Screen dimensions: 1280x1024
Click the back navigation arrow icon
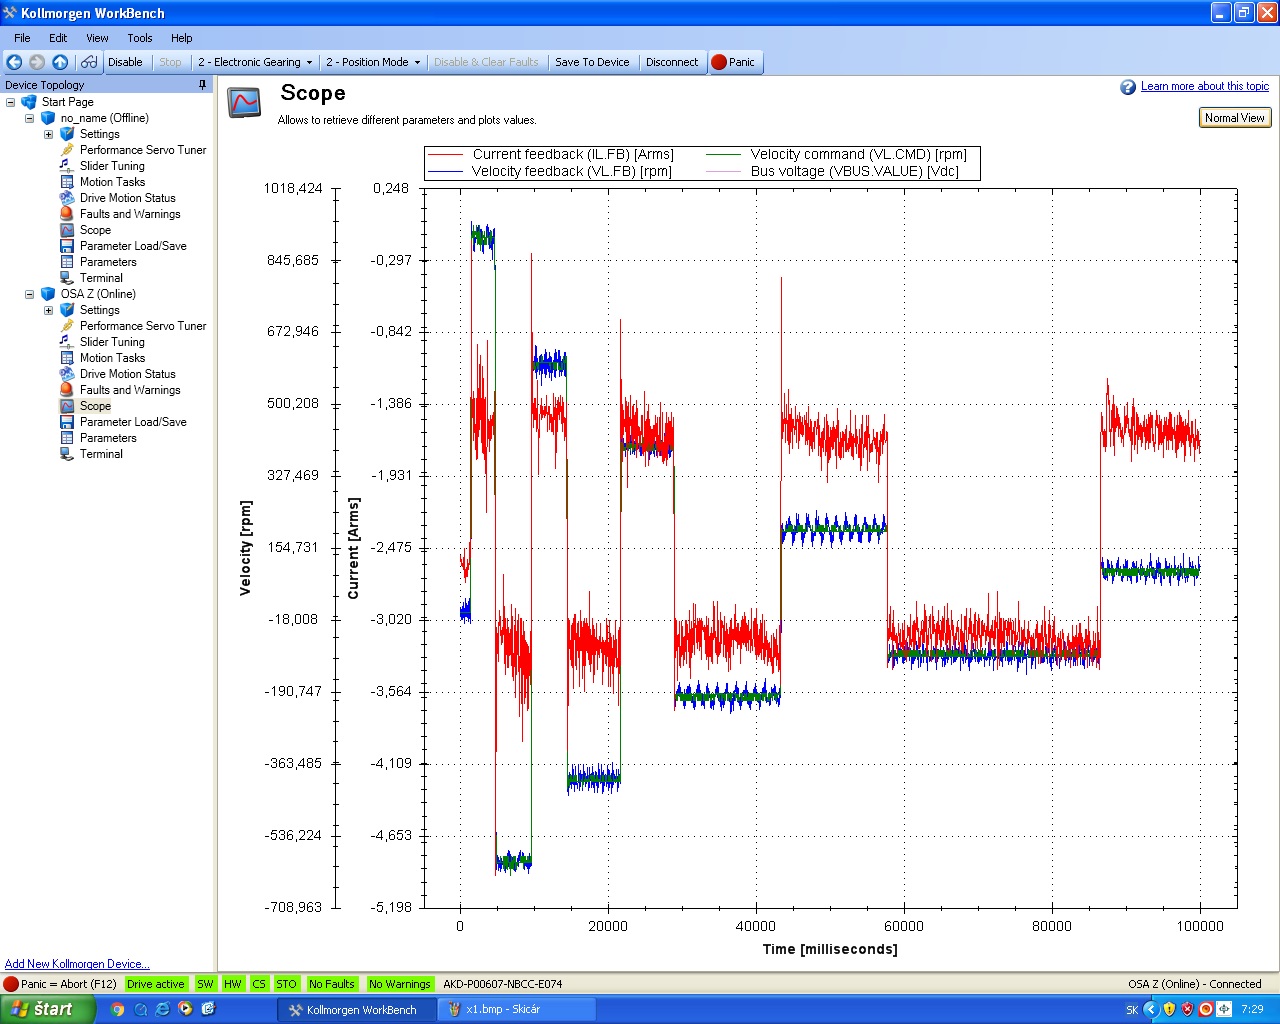(15, 62)
